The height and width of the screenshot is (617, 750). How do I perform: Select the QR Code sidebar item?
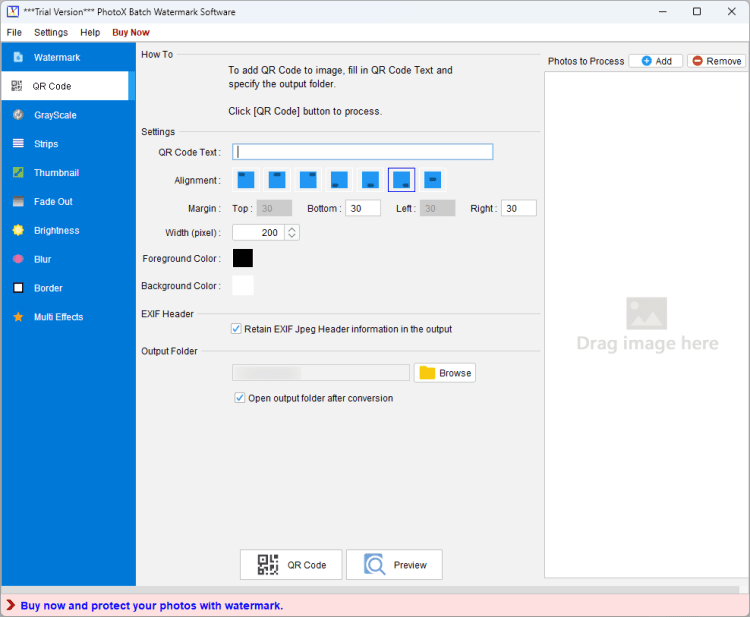(65, 86)
